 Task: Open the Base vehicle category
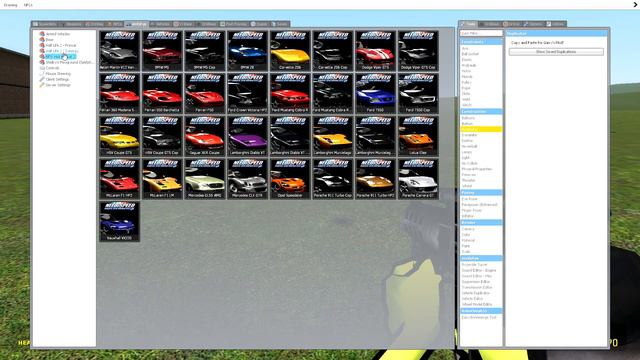[x=49, y=40]
